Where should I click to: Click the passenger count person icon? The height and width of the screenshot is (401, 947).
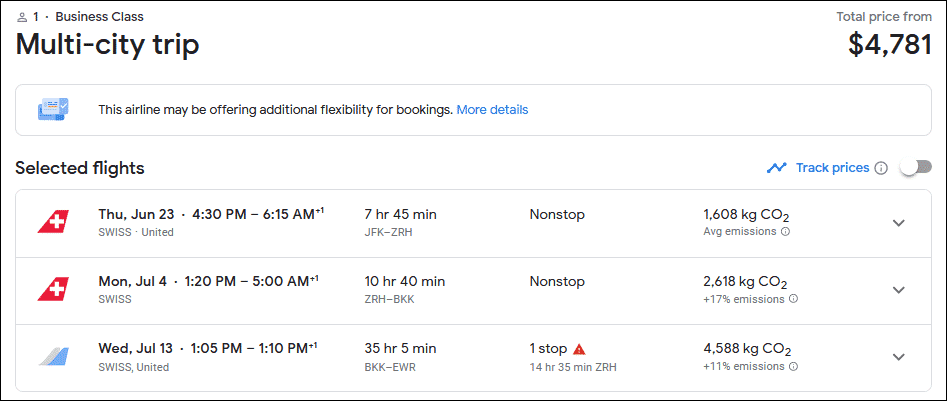[22, 17]
